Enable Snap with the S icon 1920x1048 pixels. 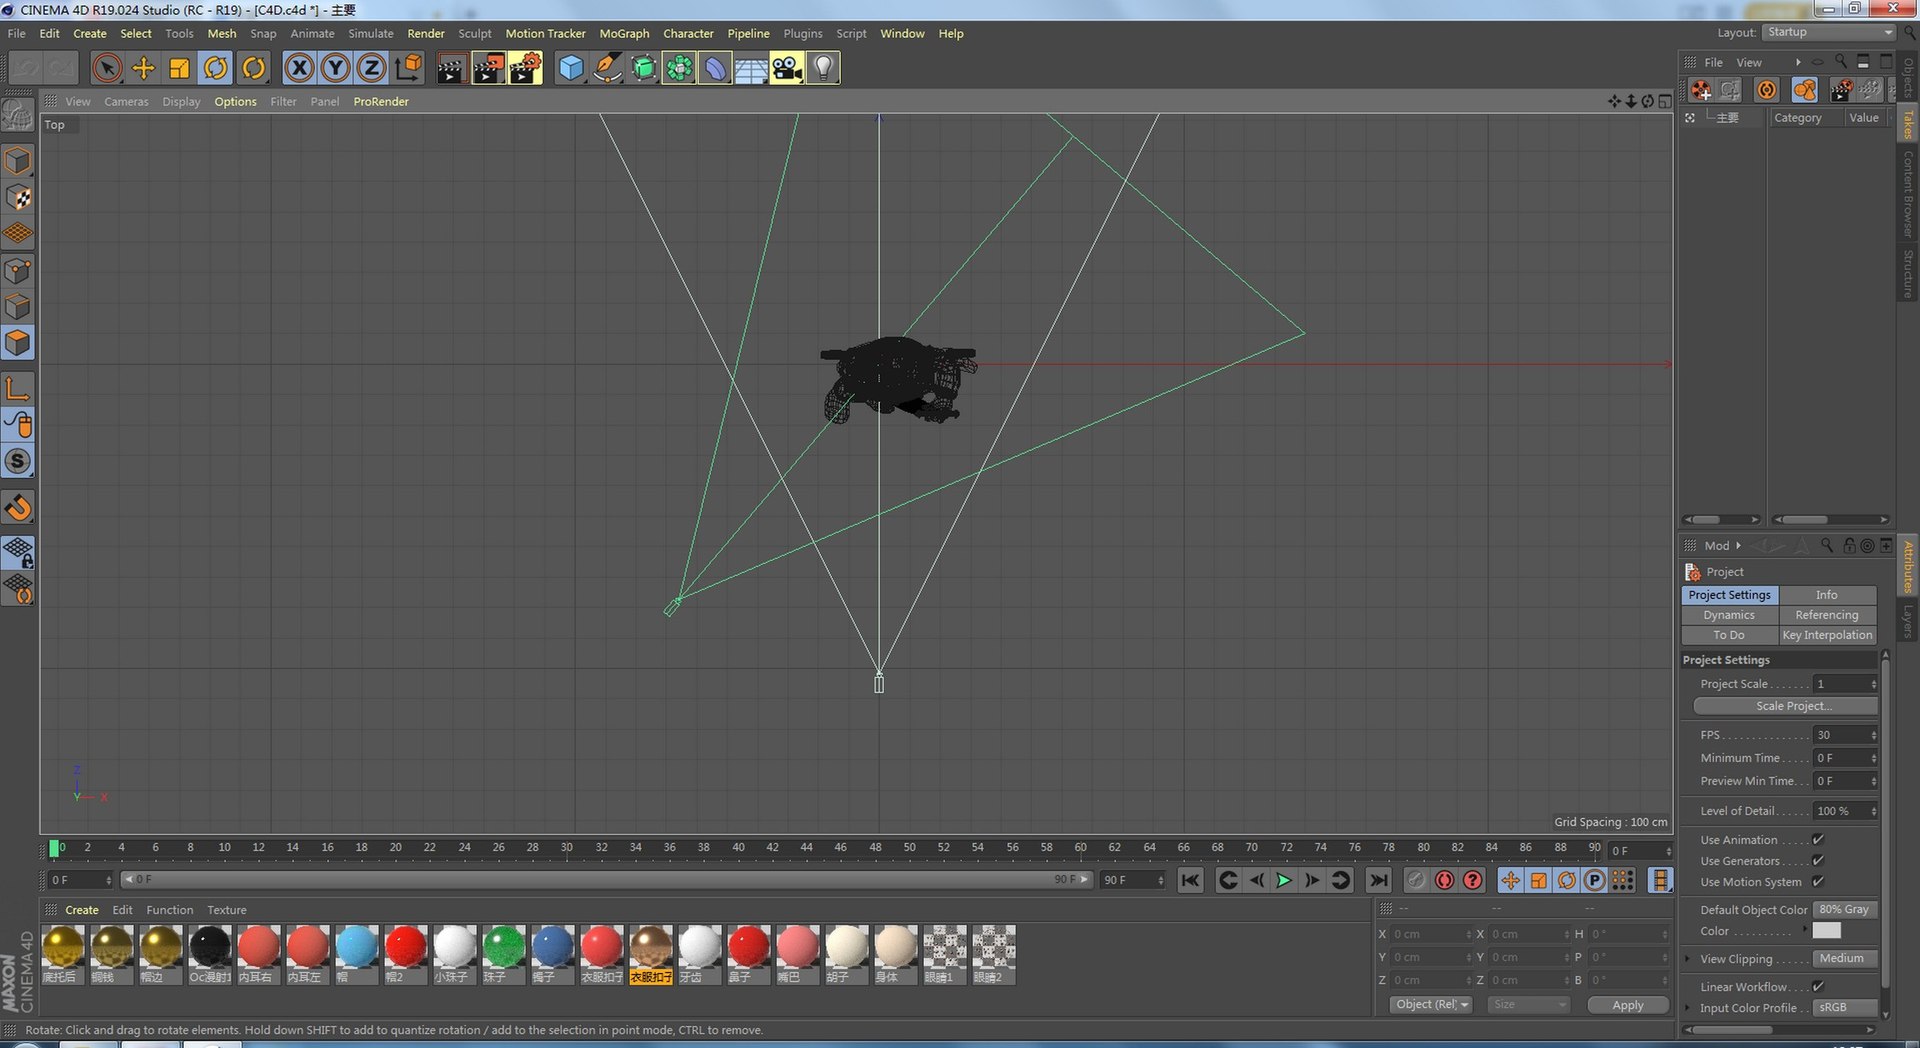[19, 461]
